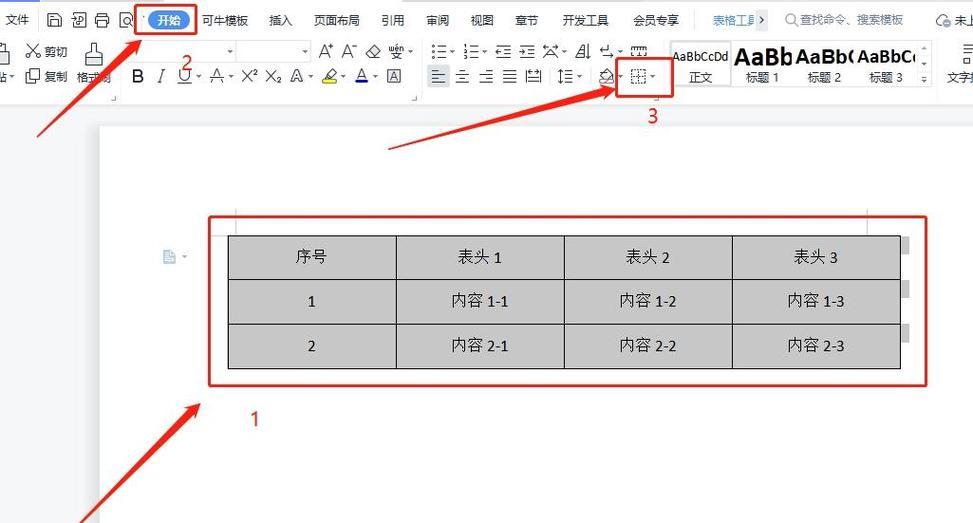The image size is (973, 523).
Task: Switch to the 页面布局 tab
Action: click(336, 20)
